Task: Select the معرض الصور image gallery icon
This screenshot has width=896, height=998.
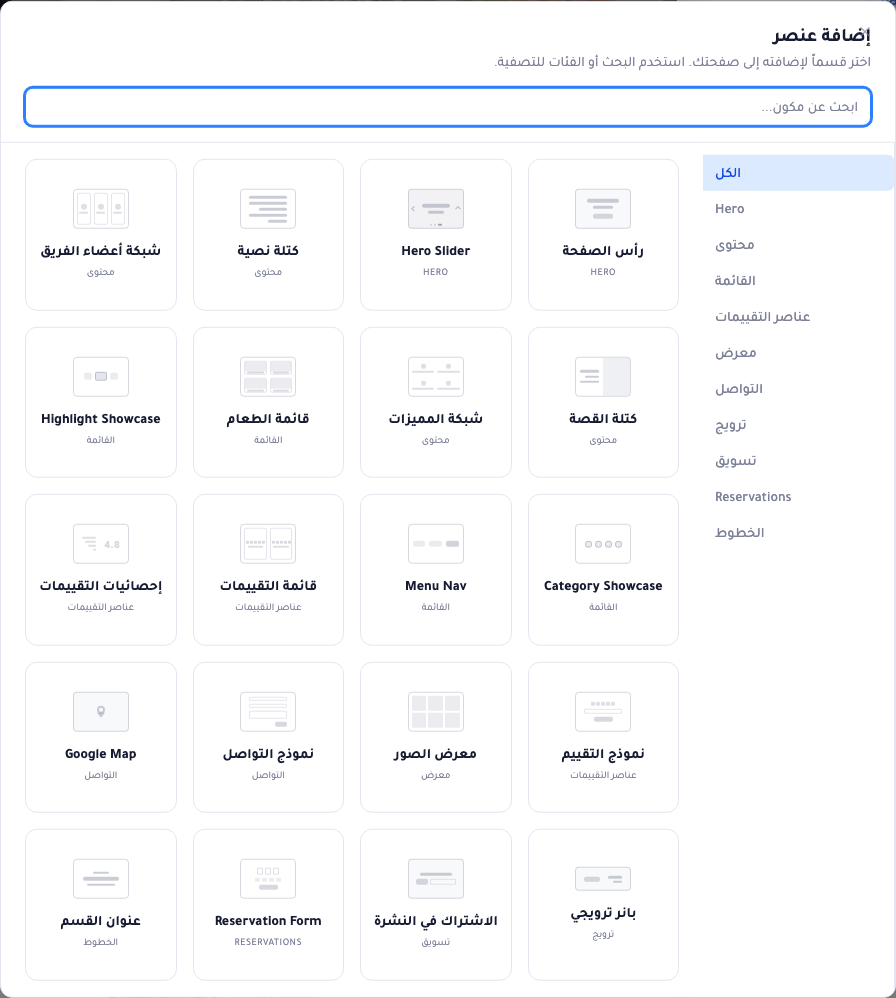Action: [x=435, y=712]
